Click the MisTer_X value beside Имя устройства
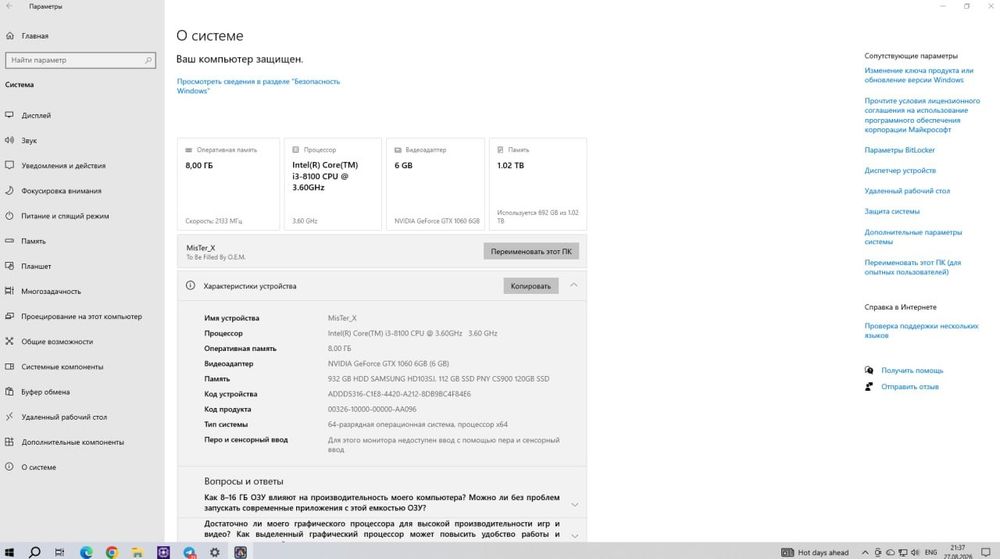Viewport: 1000px width, 559px height. (342, 318)
